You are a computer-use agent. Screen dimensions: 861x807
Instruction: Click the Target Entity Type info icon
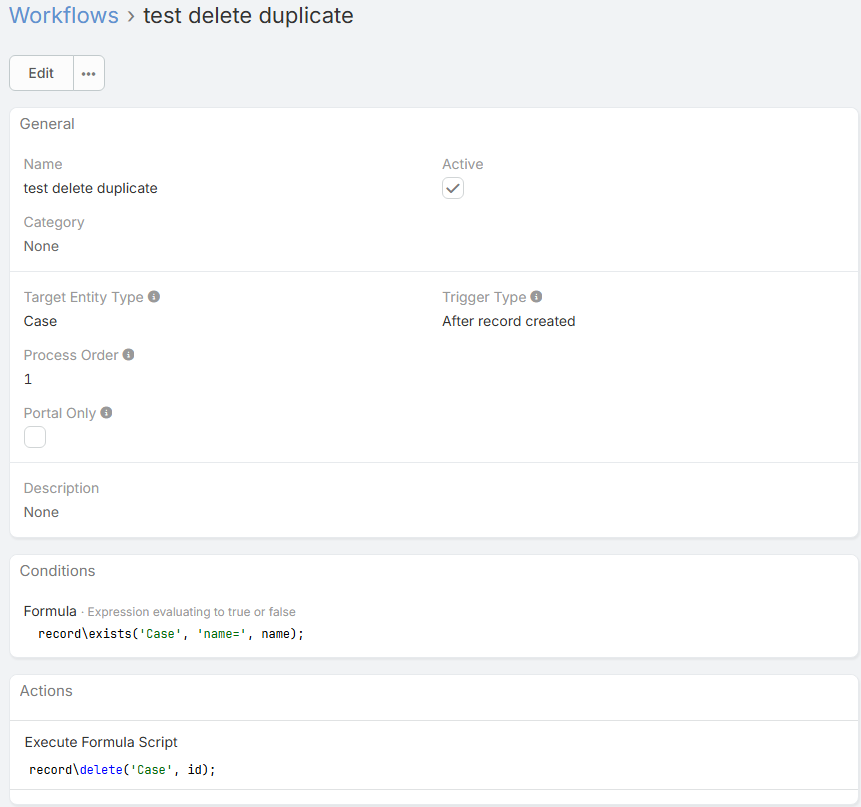tap(154, 297)
